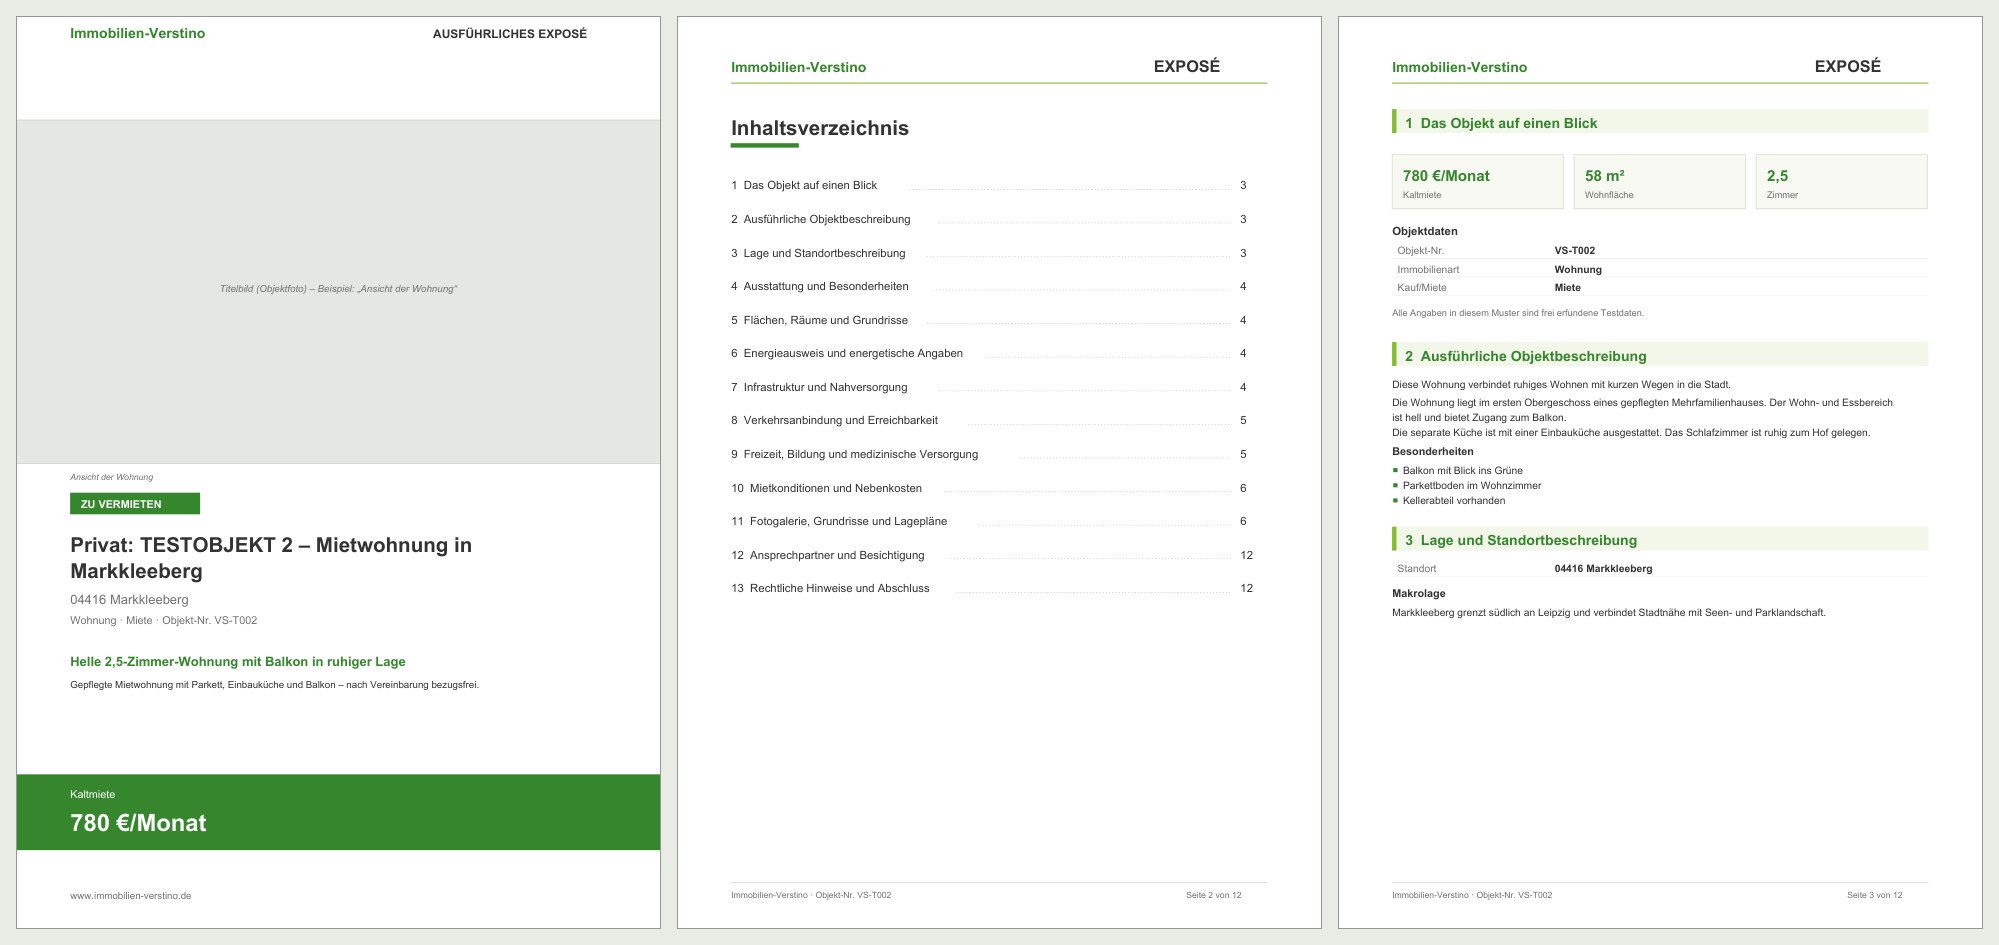The height and width of the screenshot is (945, 1999).
Task: Select contents entry 'Lage und Standortbeschreibung'
Action: 989,253
